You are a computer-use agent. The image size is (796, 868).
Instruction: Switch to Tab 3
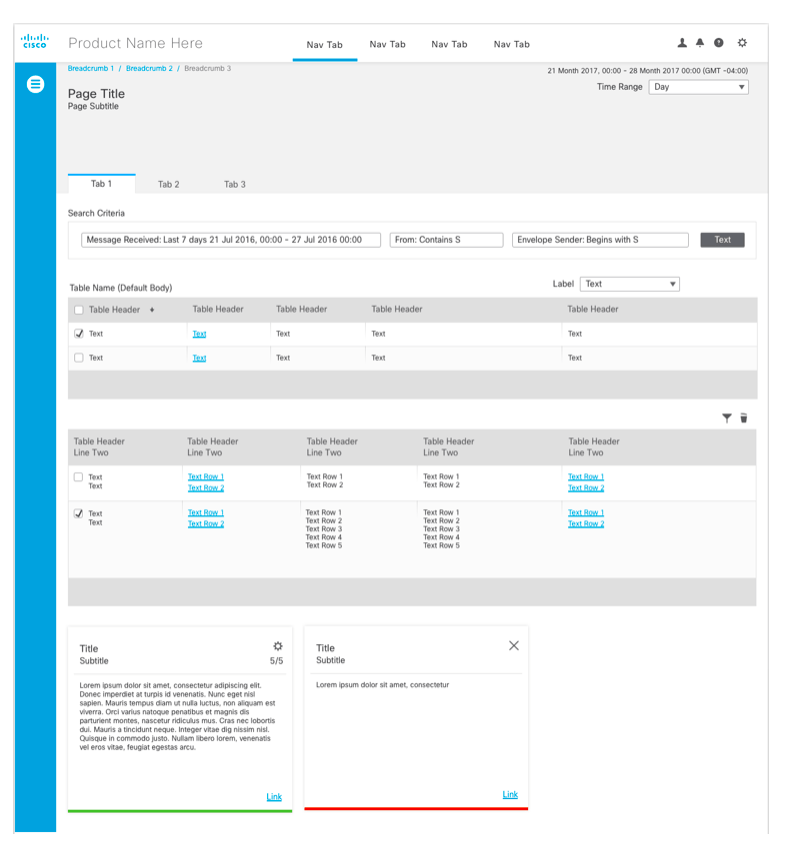pyautogui.click(x=234, y=185)
